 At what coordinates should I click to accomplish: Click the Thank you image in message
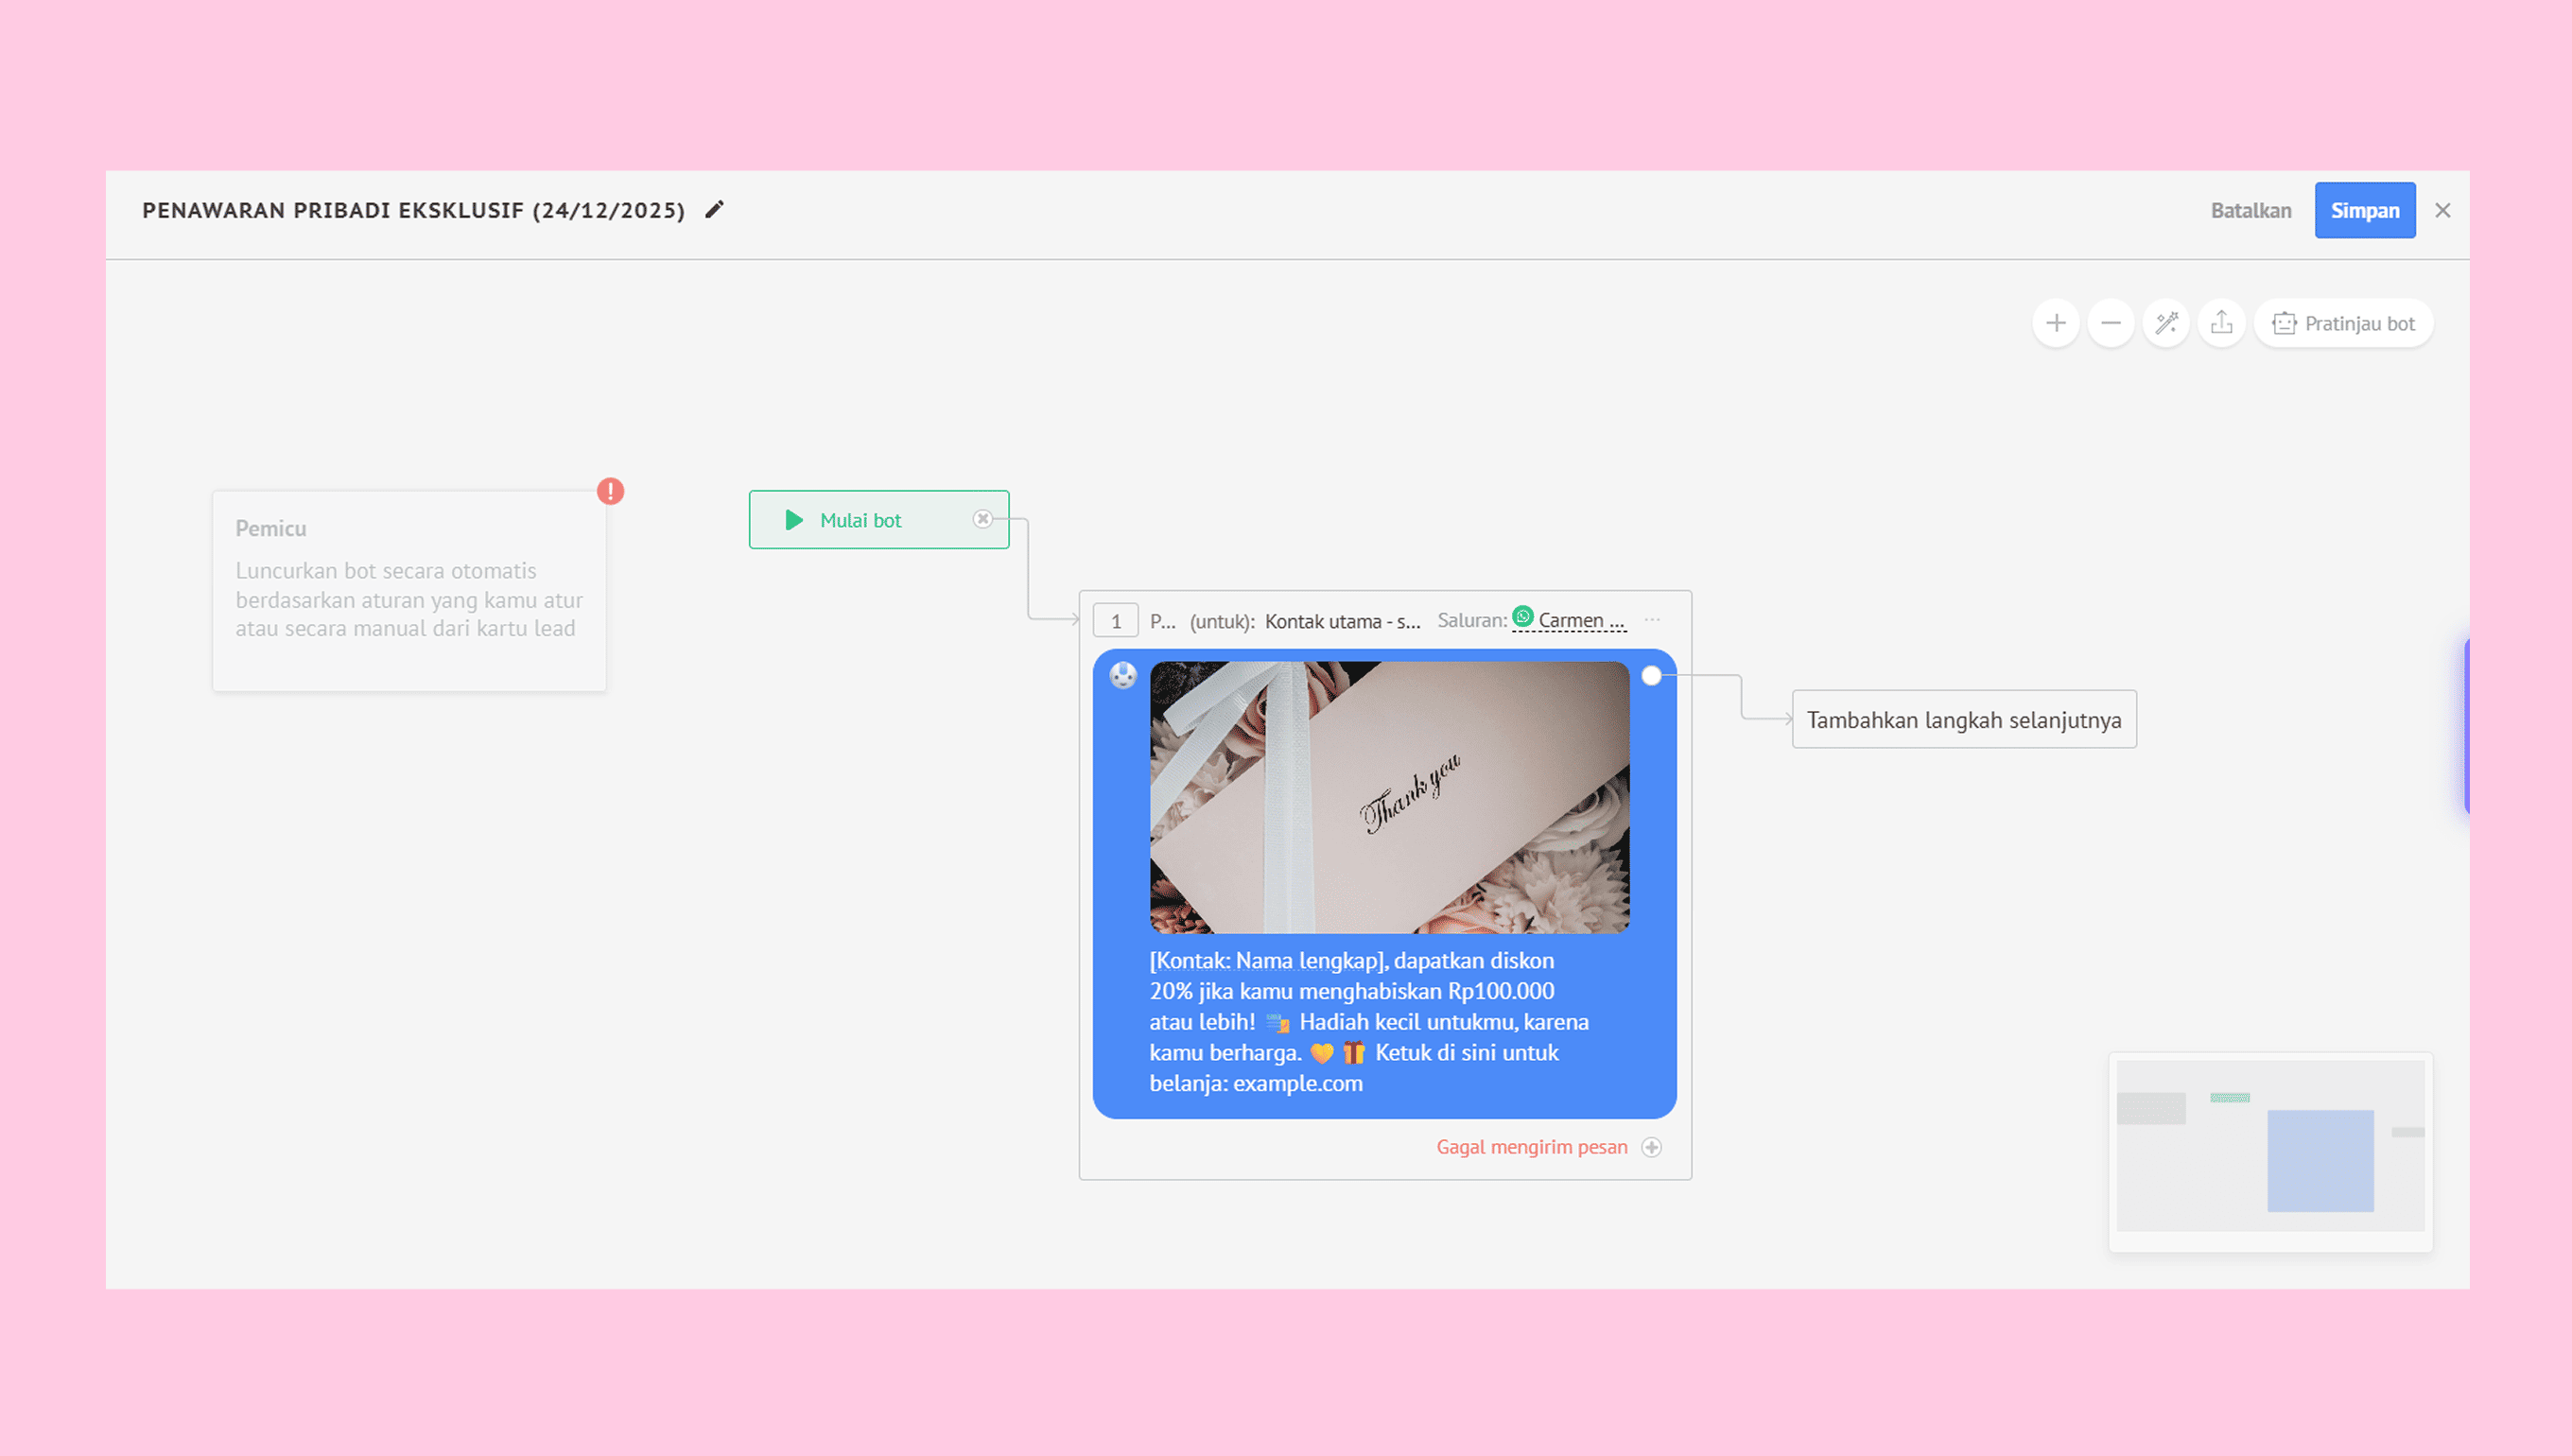[1389, 797]
